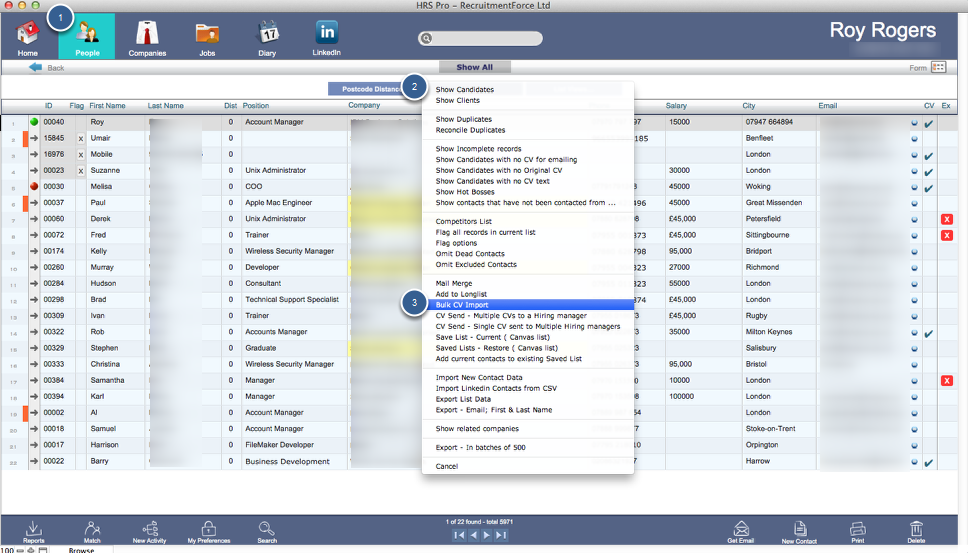Toggle flag checkbox for Mobile
The width and height of the screenshot is (968, 553).
80,155
